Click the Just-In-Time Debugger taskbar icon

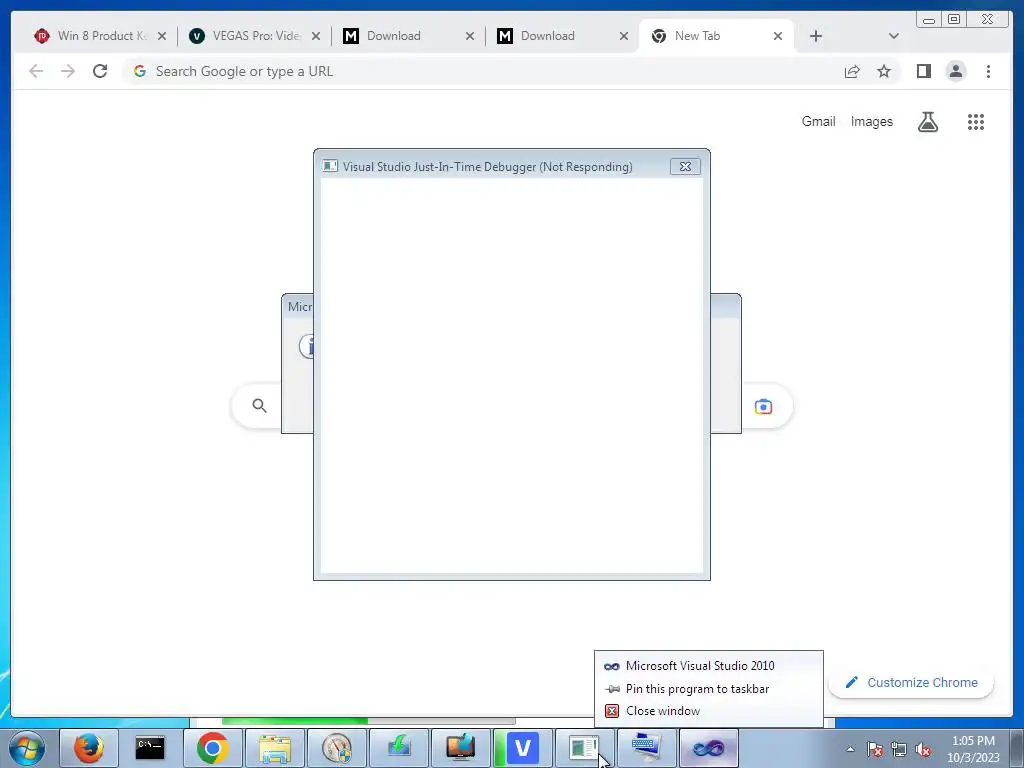tap(584, 748)
